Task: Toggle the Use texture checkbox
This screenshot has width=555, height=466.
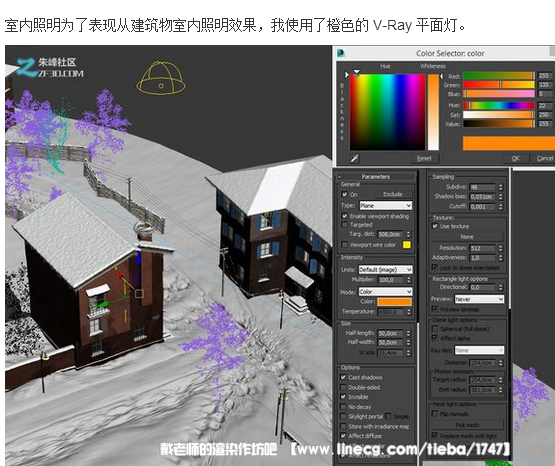Action: (x=435, y=226)
